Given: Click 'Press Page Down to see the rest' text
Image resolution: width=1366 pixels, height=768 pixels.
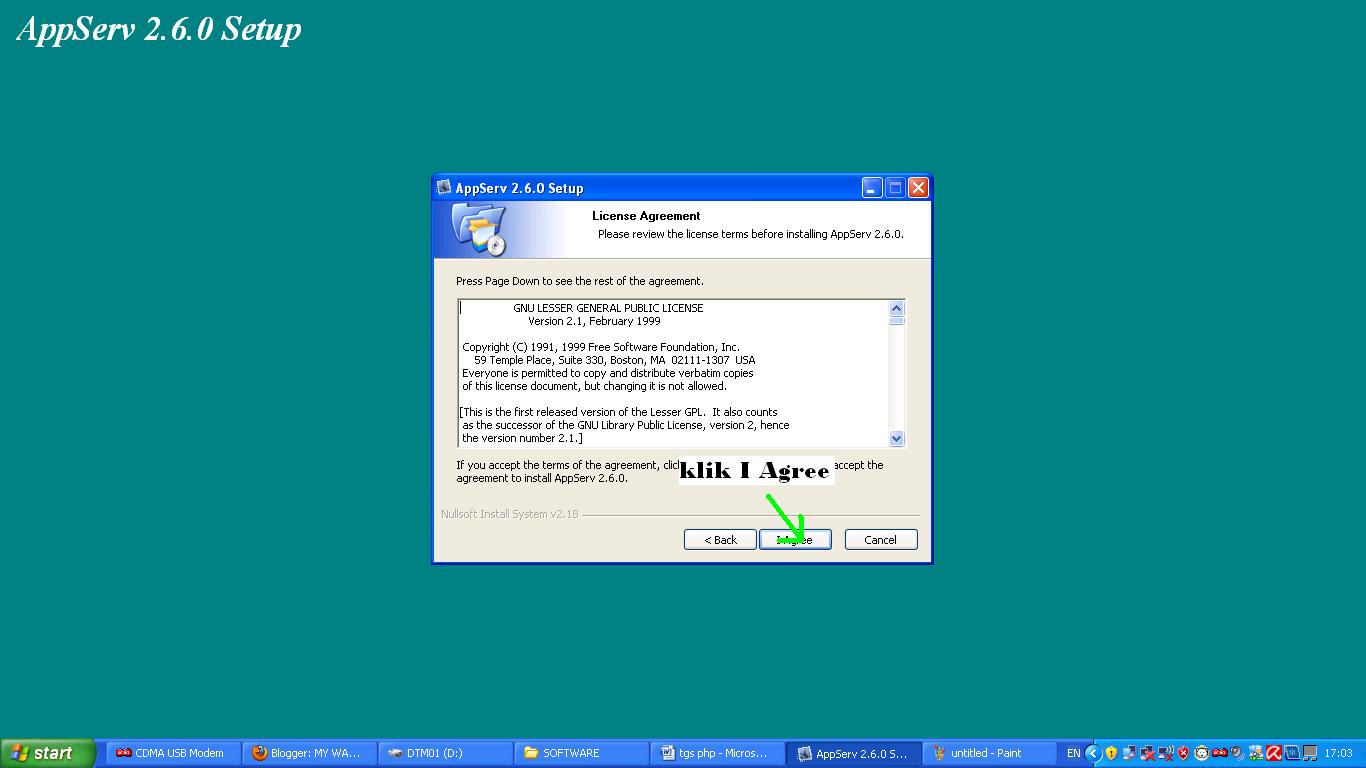Looking at the screenshot, I should coord(580,281).
